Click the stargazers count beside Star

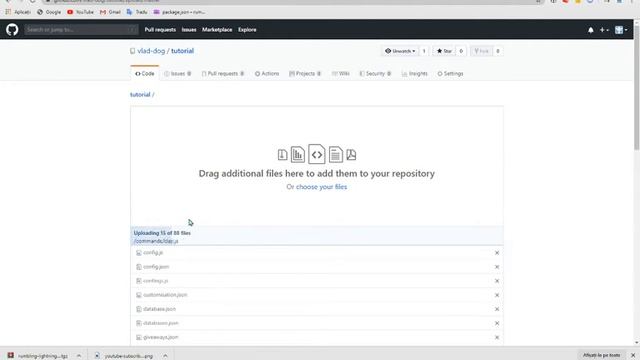click(461, 51)
